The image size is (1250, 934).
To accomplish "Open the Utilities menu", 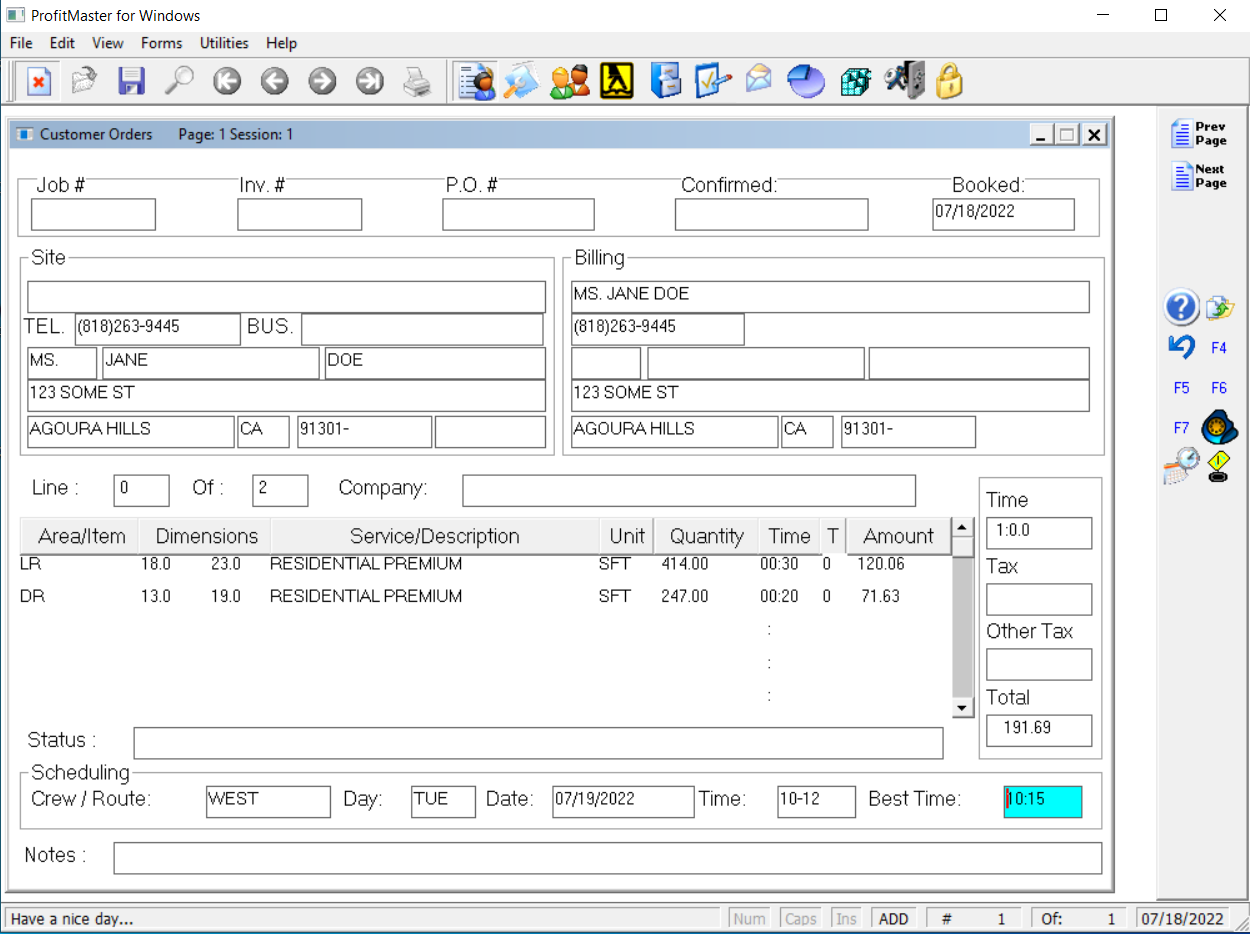I will [223, 43].
